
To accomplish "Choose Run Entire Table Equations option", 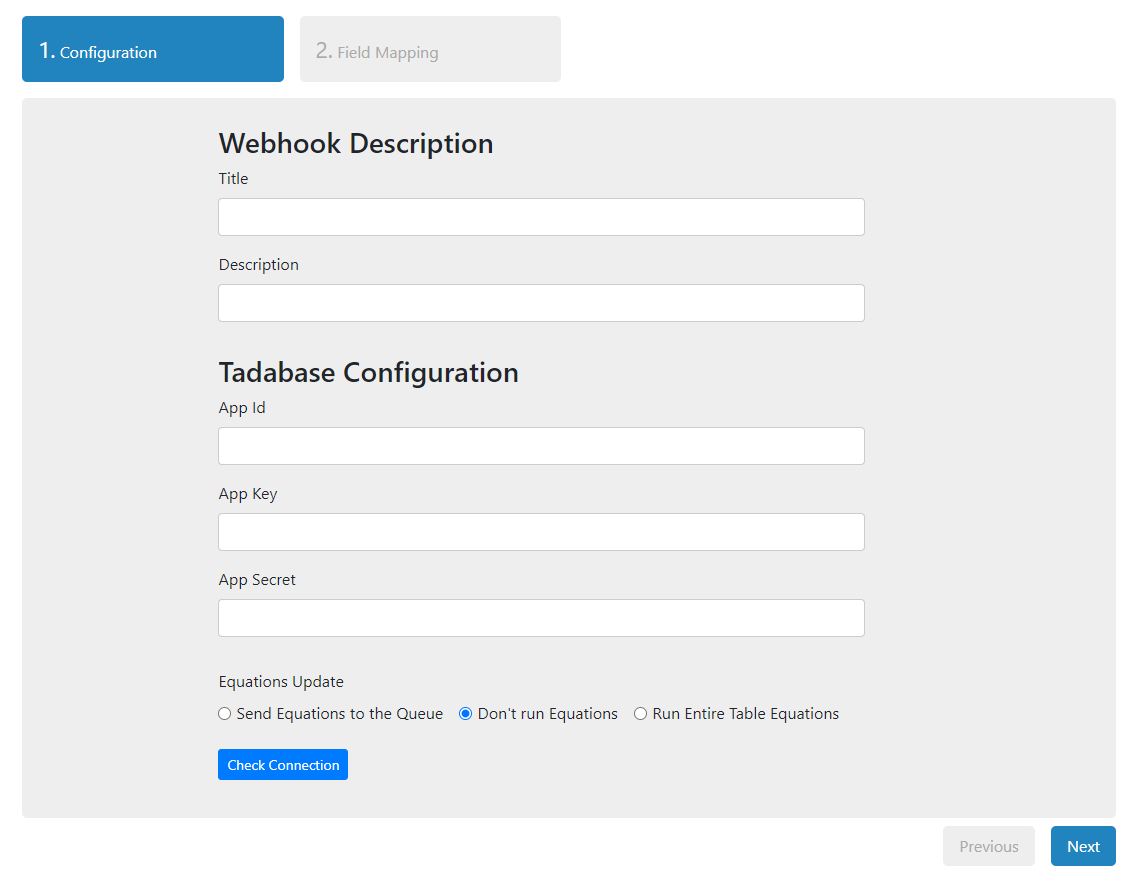I will tap(640, 714).
